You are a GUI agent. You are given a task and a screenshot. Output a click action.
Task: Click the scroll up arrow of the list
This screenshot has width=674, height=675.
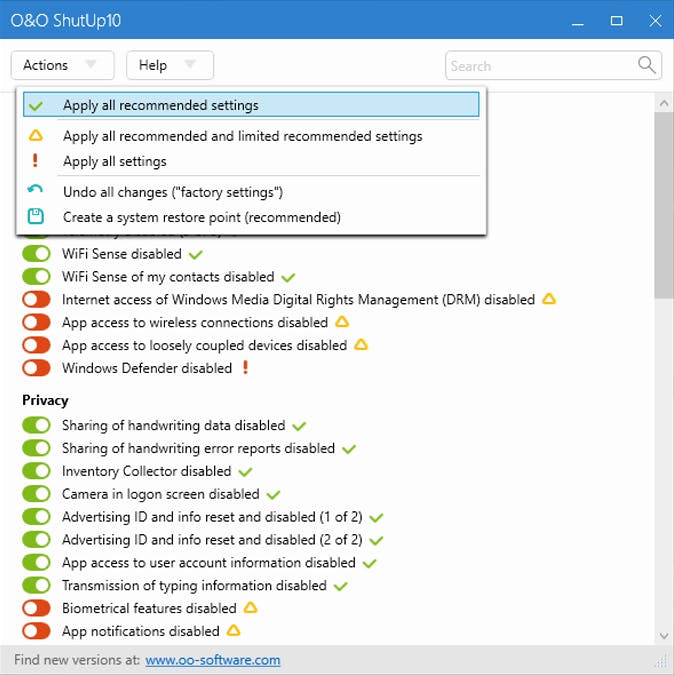click(664, 103)
